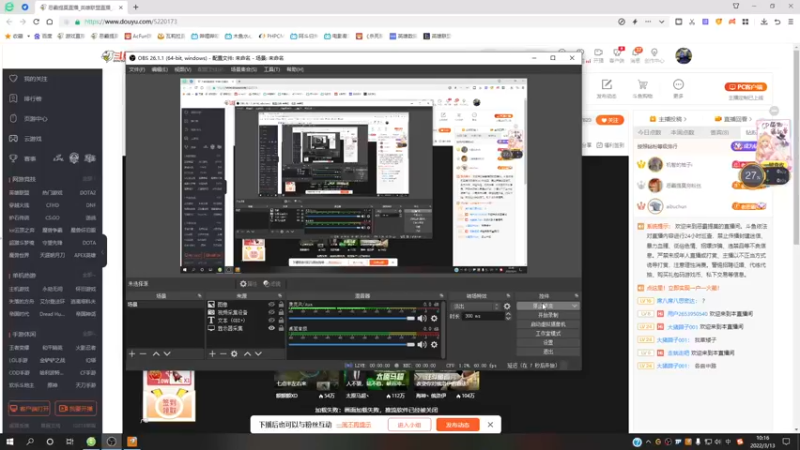
Task: Pop out the sources dock panel
Action: click(280, 296)
